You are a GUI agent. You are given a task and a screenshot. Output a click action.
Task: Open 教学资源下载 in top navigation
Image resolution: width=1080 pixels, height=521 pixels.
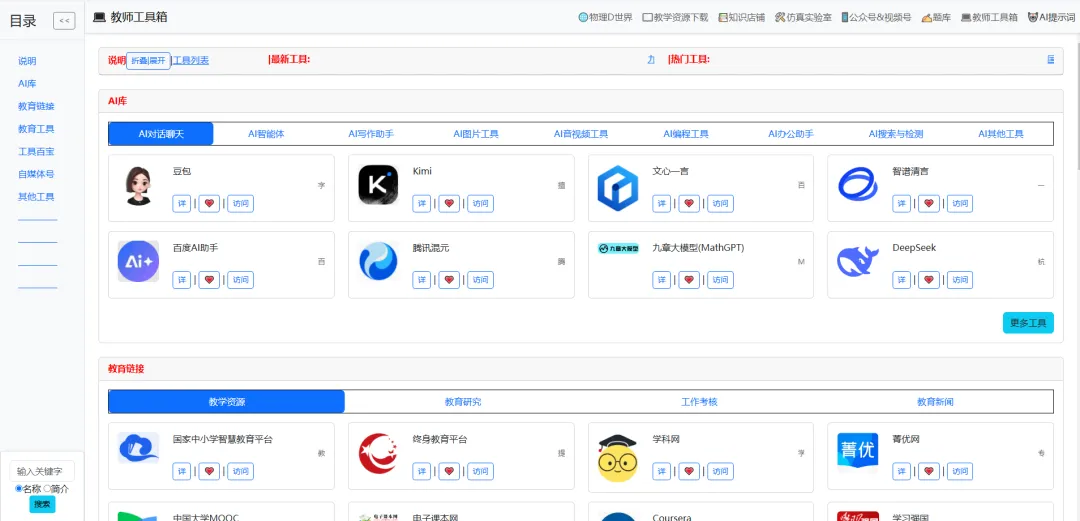[x=675, y=18]
